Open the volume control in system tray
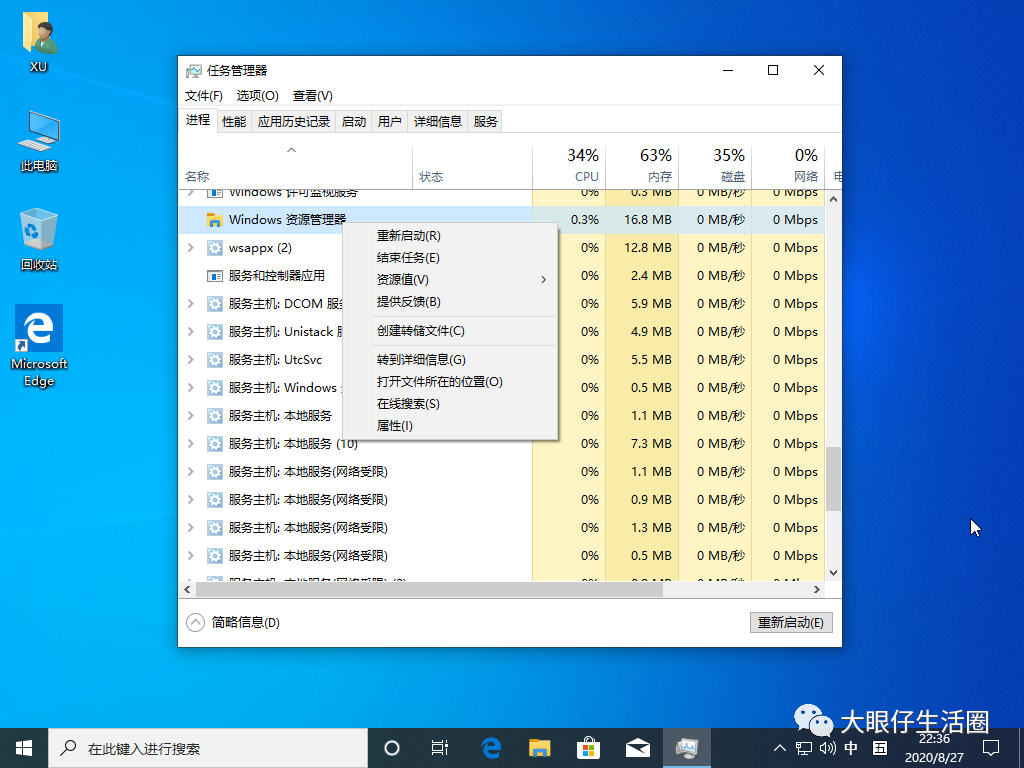Image resolution: width=1024 pixels, height=768 pixels. coord(826,747)
